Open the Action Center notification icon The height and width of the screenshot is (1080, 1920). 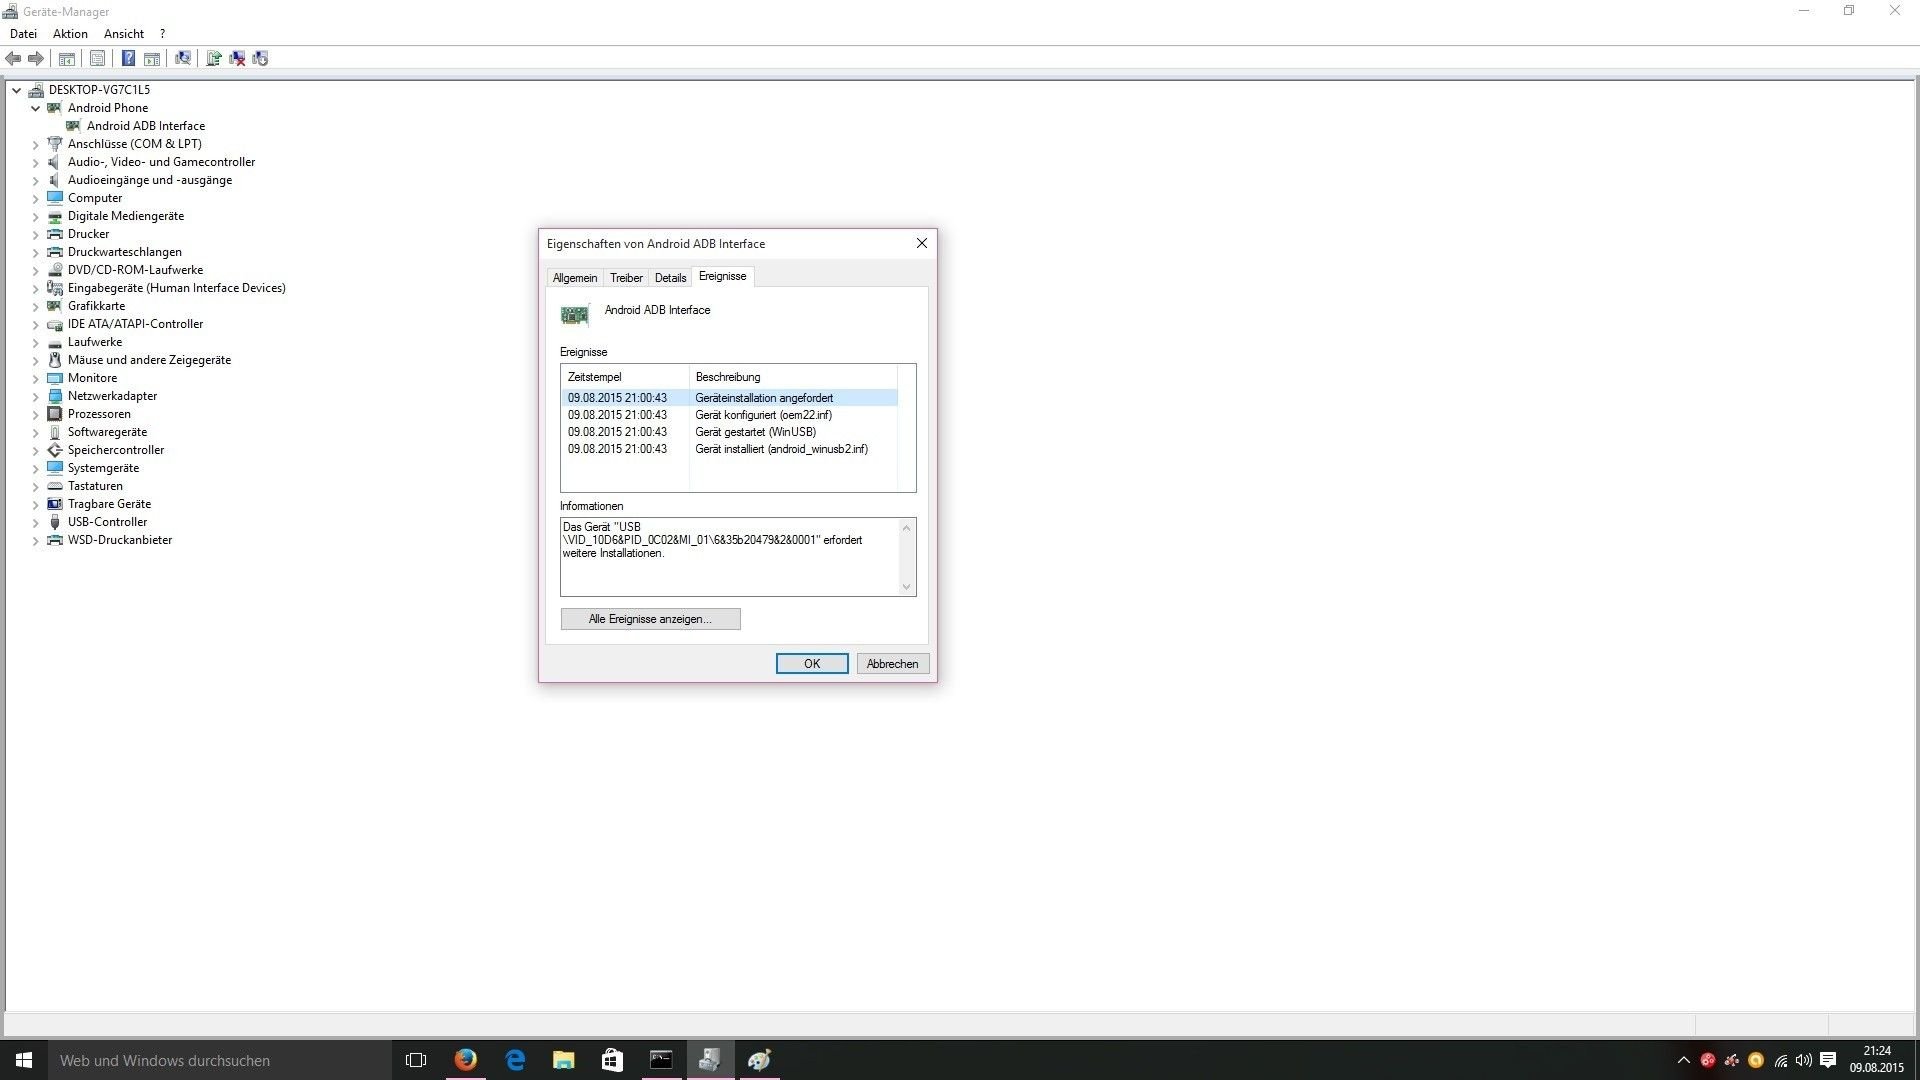coord(1828,1060)
